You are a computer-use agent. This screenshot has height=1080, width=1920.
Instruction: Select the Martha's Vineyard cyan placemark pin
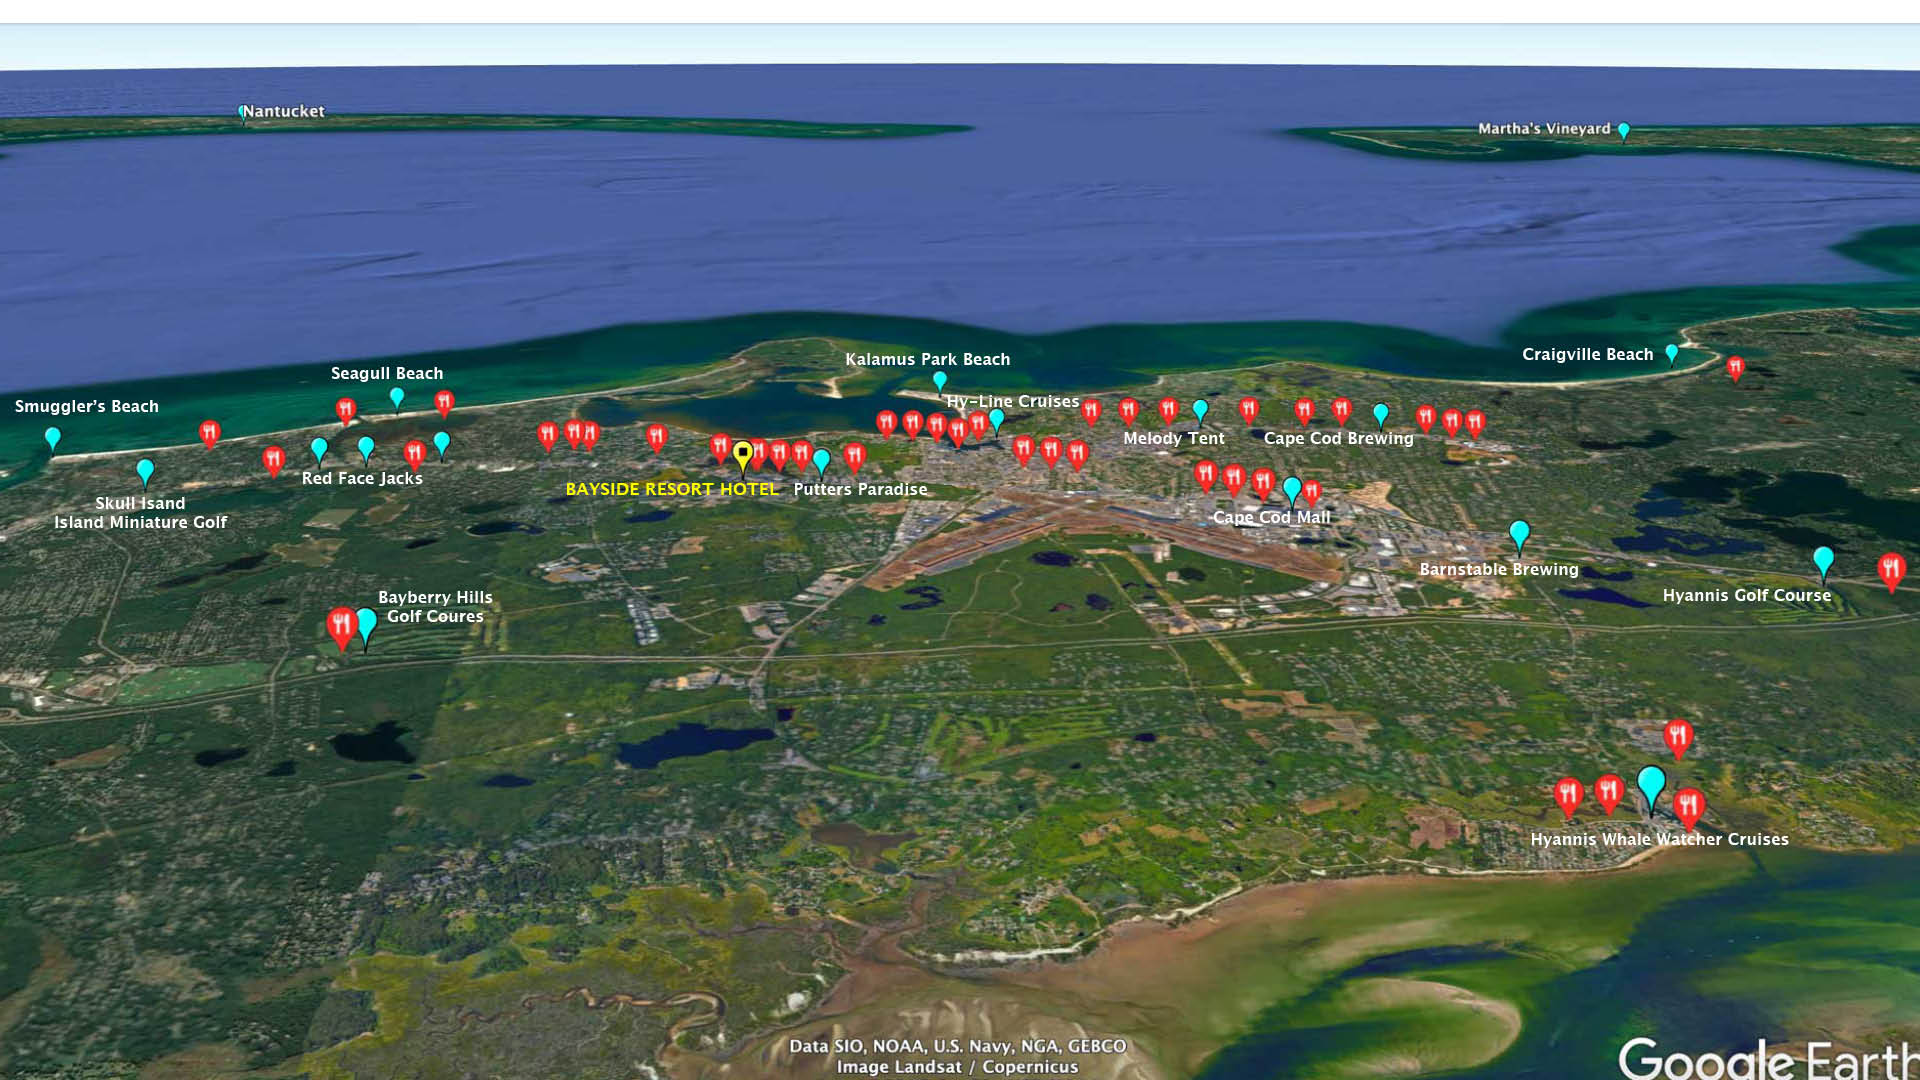point(1624,131)
